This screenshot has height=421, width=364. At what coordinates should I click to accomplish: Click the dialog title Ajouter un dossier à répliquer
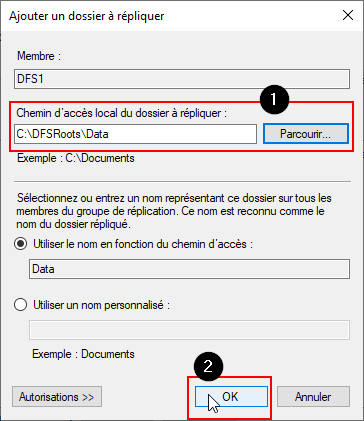(x=87, y=16)
